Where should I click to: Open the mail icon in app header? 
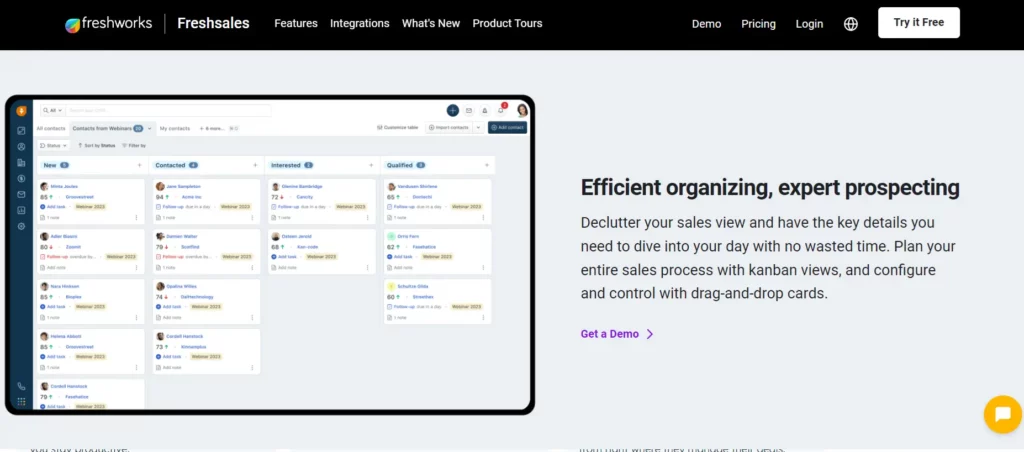point(468,110)
